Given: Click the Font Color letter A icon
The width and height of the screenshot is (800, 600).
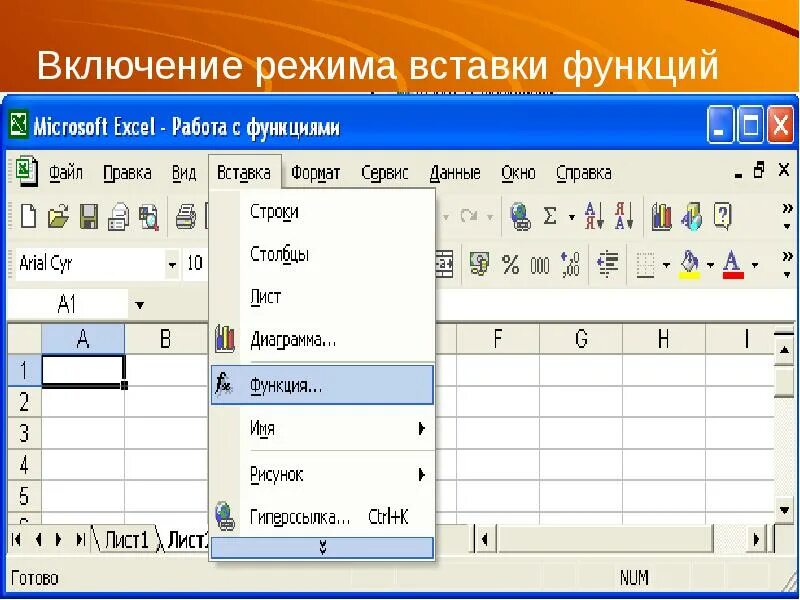Looking at the screenshot, I should click(x=733, y=264).
